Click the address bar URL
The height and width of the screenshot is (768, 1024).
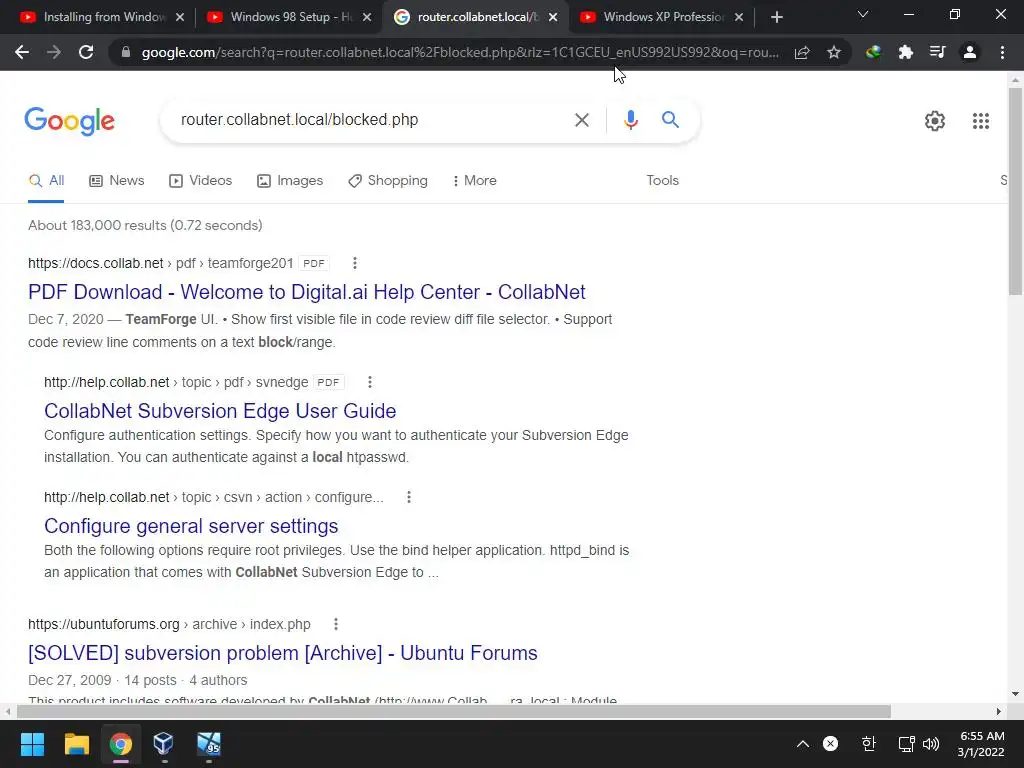(460, 52)
